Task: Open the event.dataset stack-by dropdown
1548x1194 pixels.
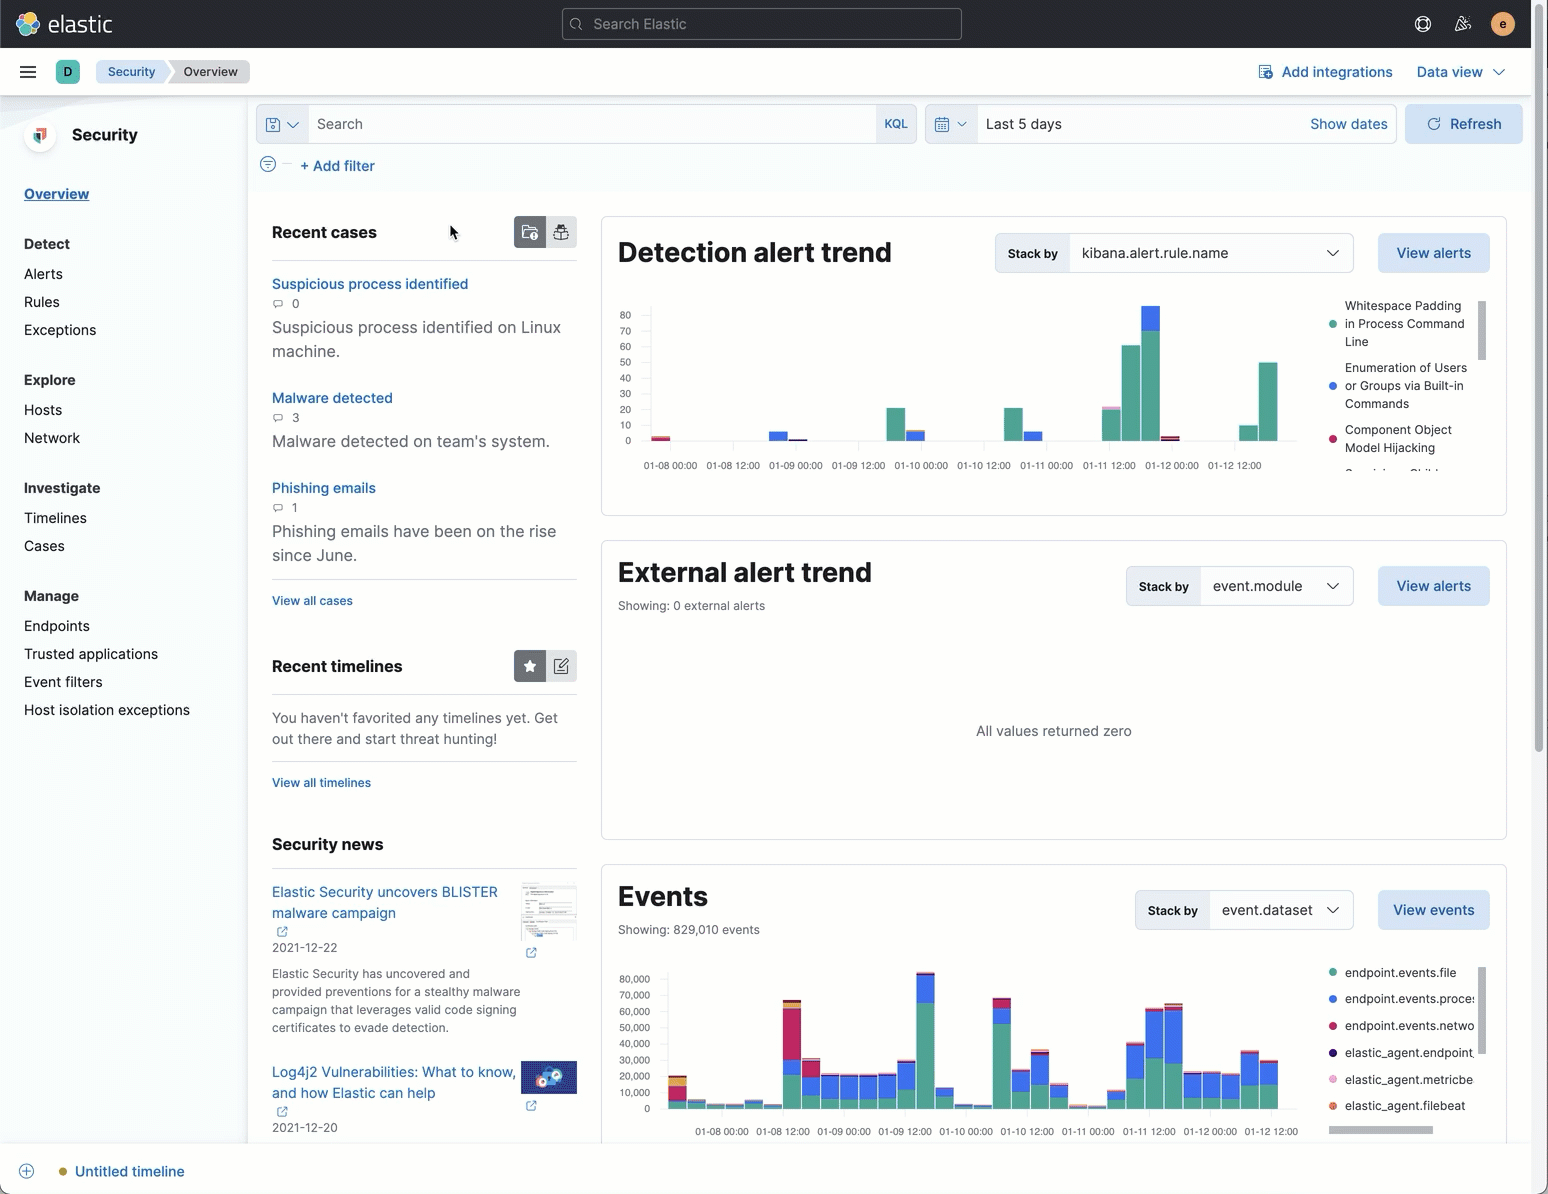Action: (1280, 910)
